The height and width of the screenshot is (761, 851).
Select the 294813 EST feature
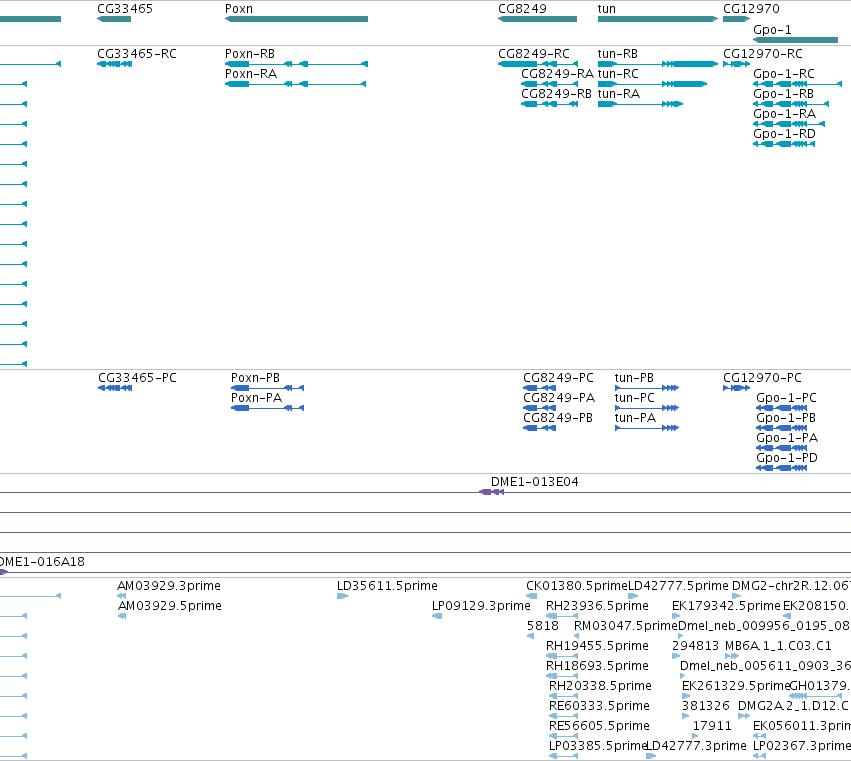pyautogui.click(x=676, y=656)
